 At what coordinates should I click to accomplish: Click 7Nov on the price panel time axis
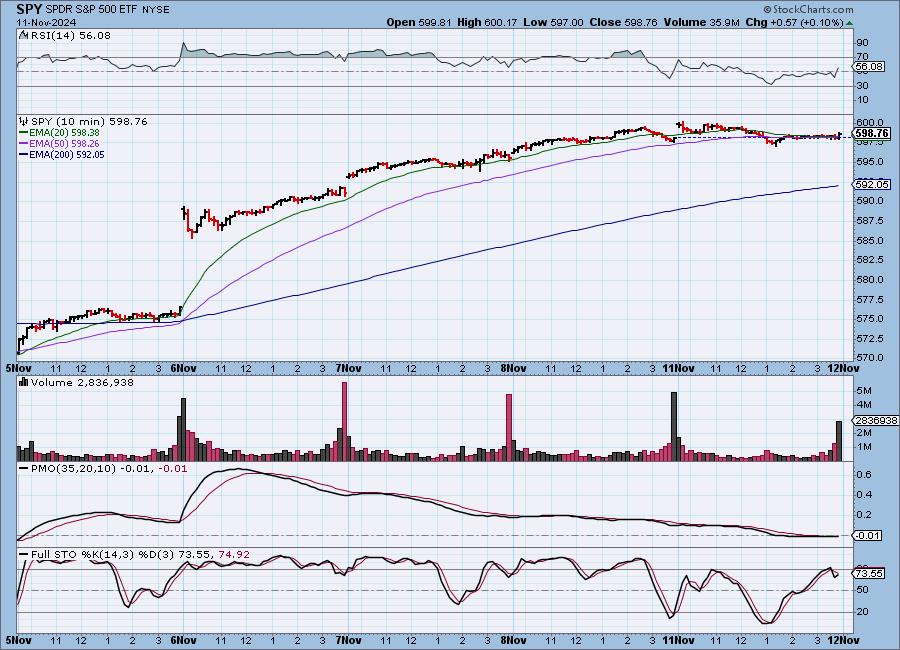(x=348, y=368)
